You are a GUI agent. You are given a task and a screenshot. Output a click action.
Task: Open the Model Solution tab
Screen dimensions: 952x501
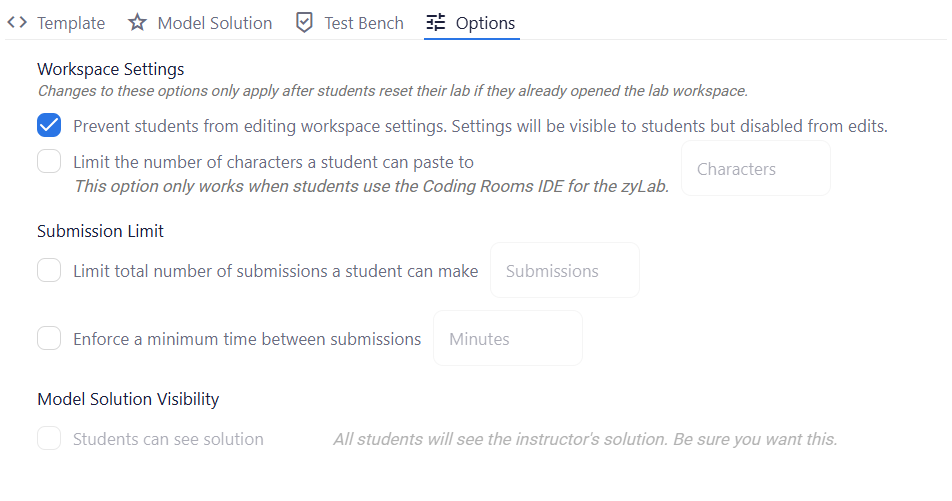tap(200, 22)
